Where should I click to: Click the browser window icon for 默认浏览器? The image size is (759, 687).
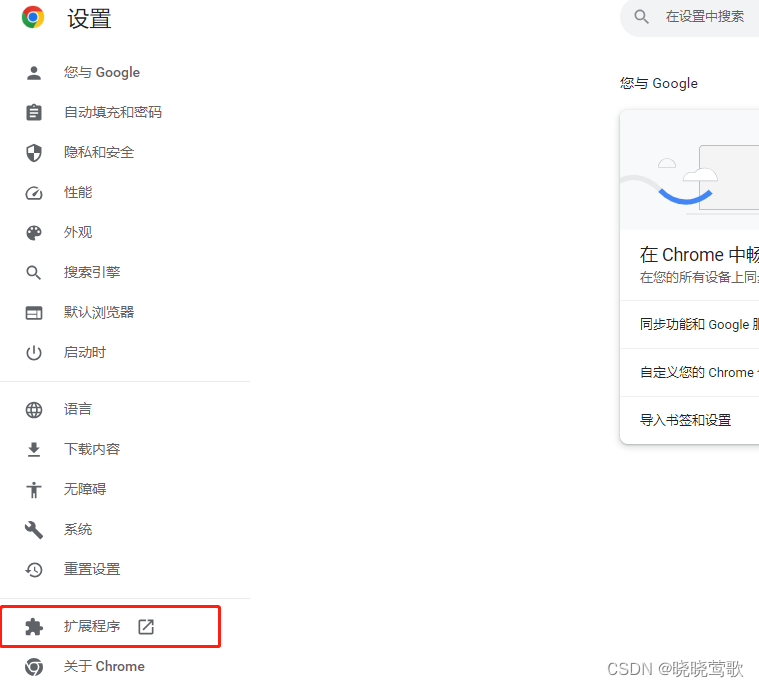[34, 313]
